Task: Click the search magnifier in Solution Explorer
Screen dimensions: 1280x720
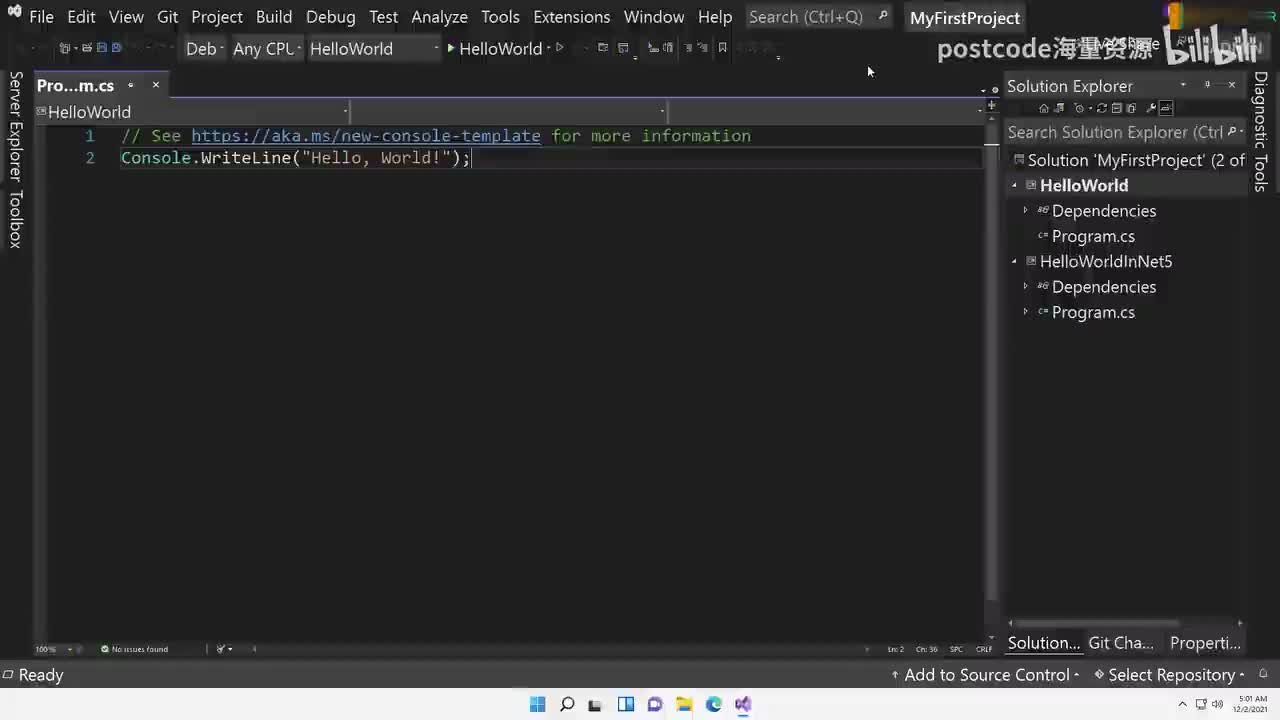Action: (1232, 131)
